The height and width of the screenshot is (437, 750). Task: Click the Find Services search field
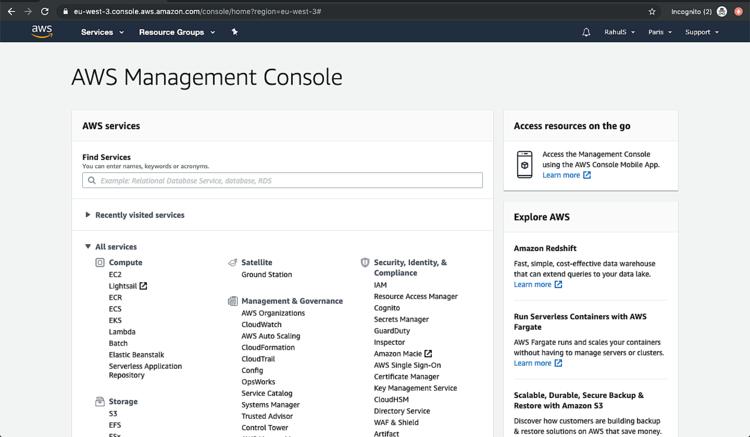click(x=282, y=180)
